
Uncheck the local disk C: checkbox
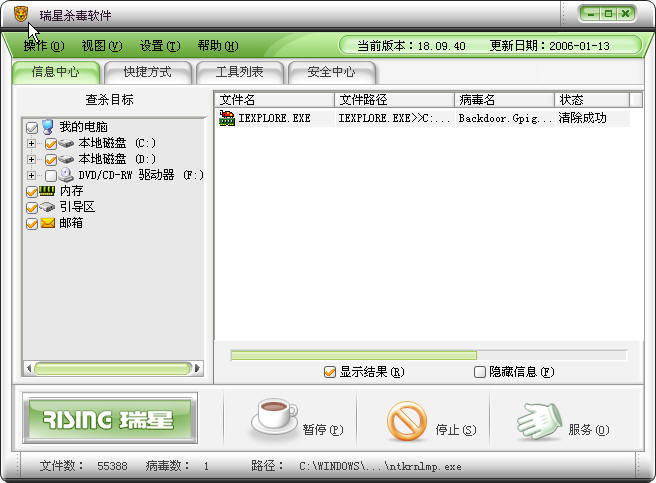coord(51,144)
